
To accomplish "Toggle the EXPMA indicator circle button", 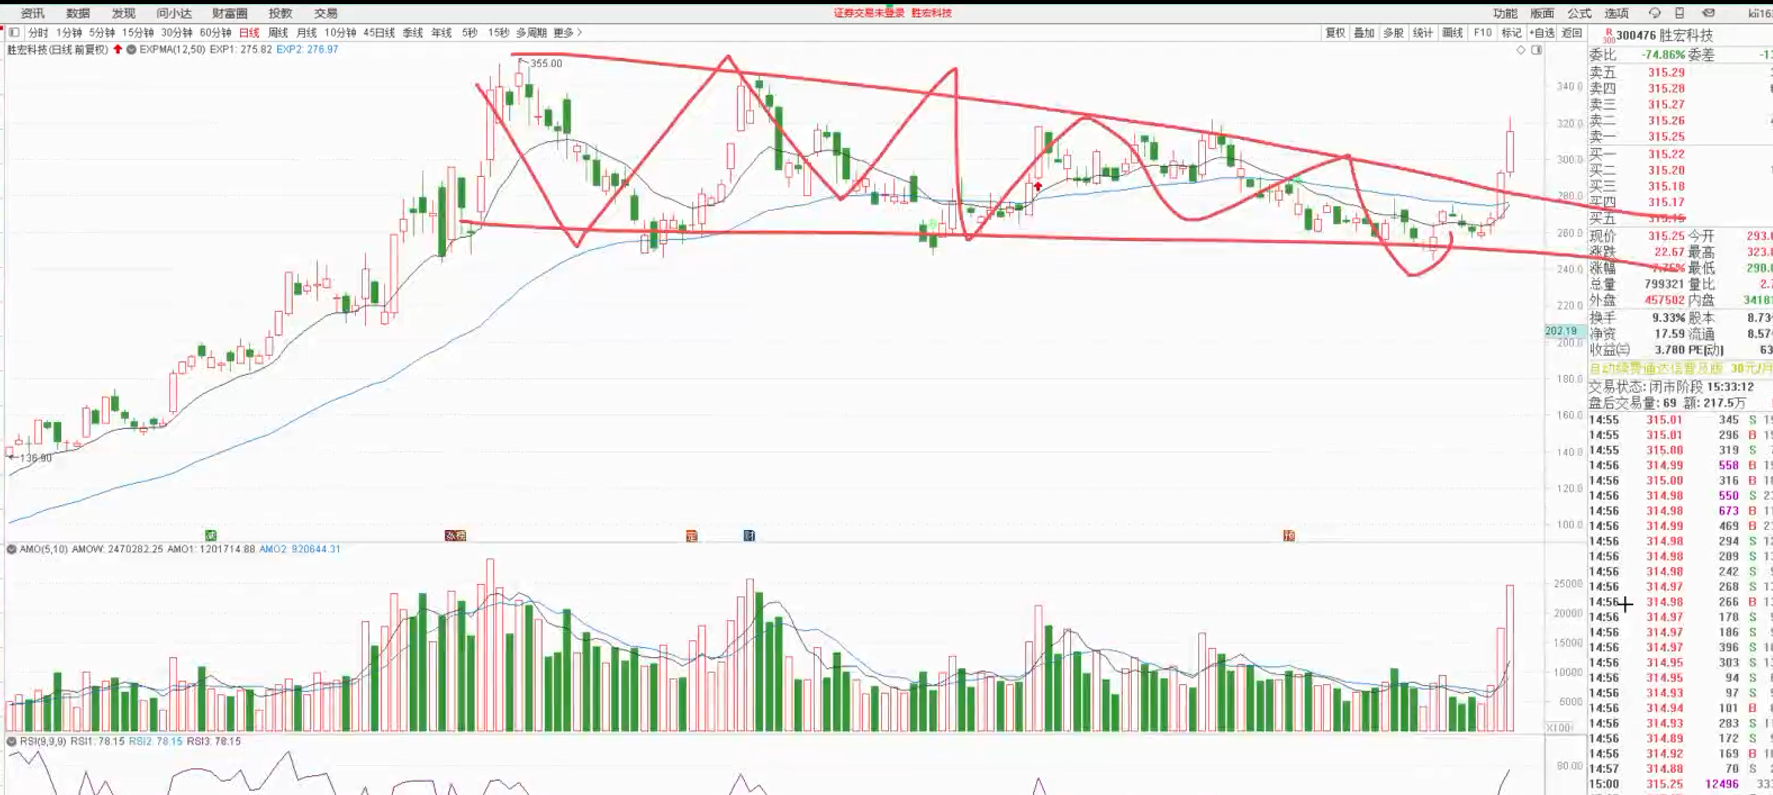I will [131, 49].
